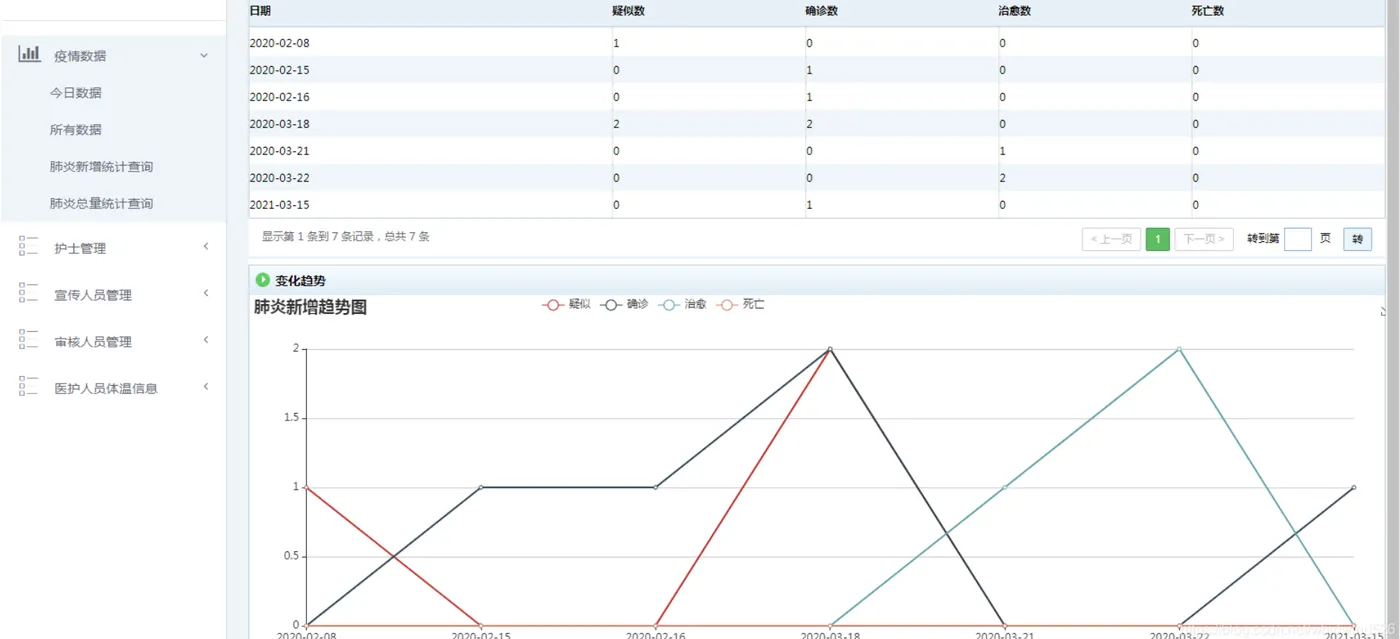1400x639 pixels.
Task: Expand the 医护人员体温信息 menu chevron
Action: [x=206, y=386]
